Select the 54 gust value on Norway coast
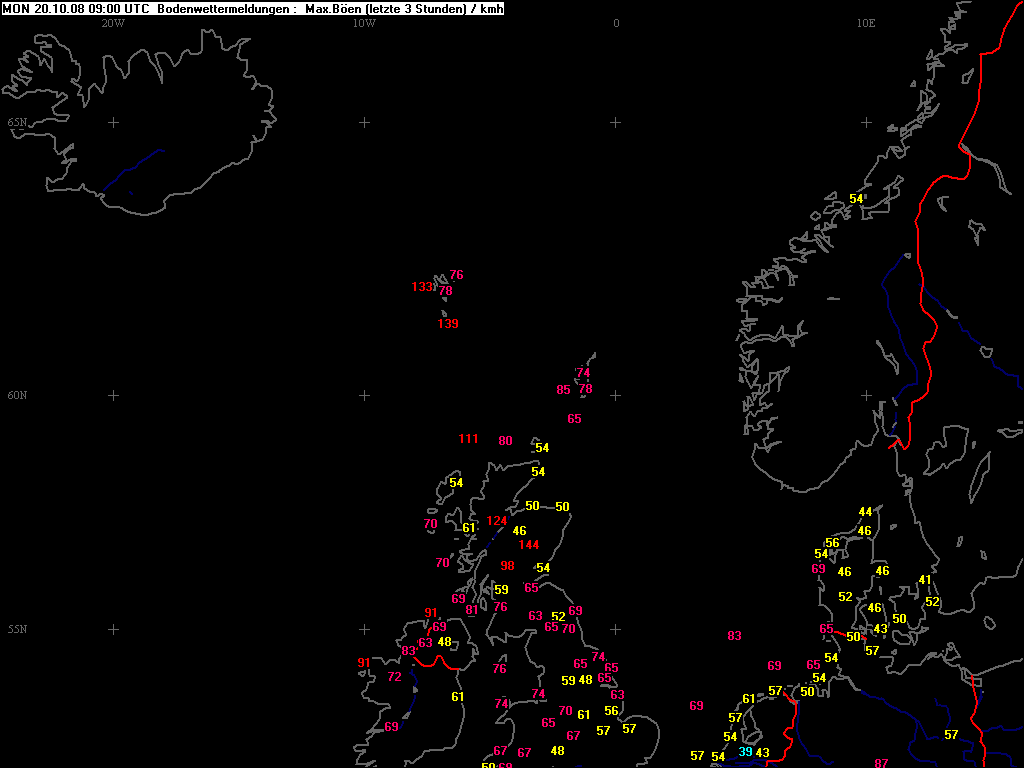This screenshot has height=768, width=1024. pos(856,199)
